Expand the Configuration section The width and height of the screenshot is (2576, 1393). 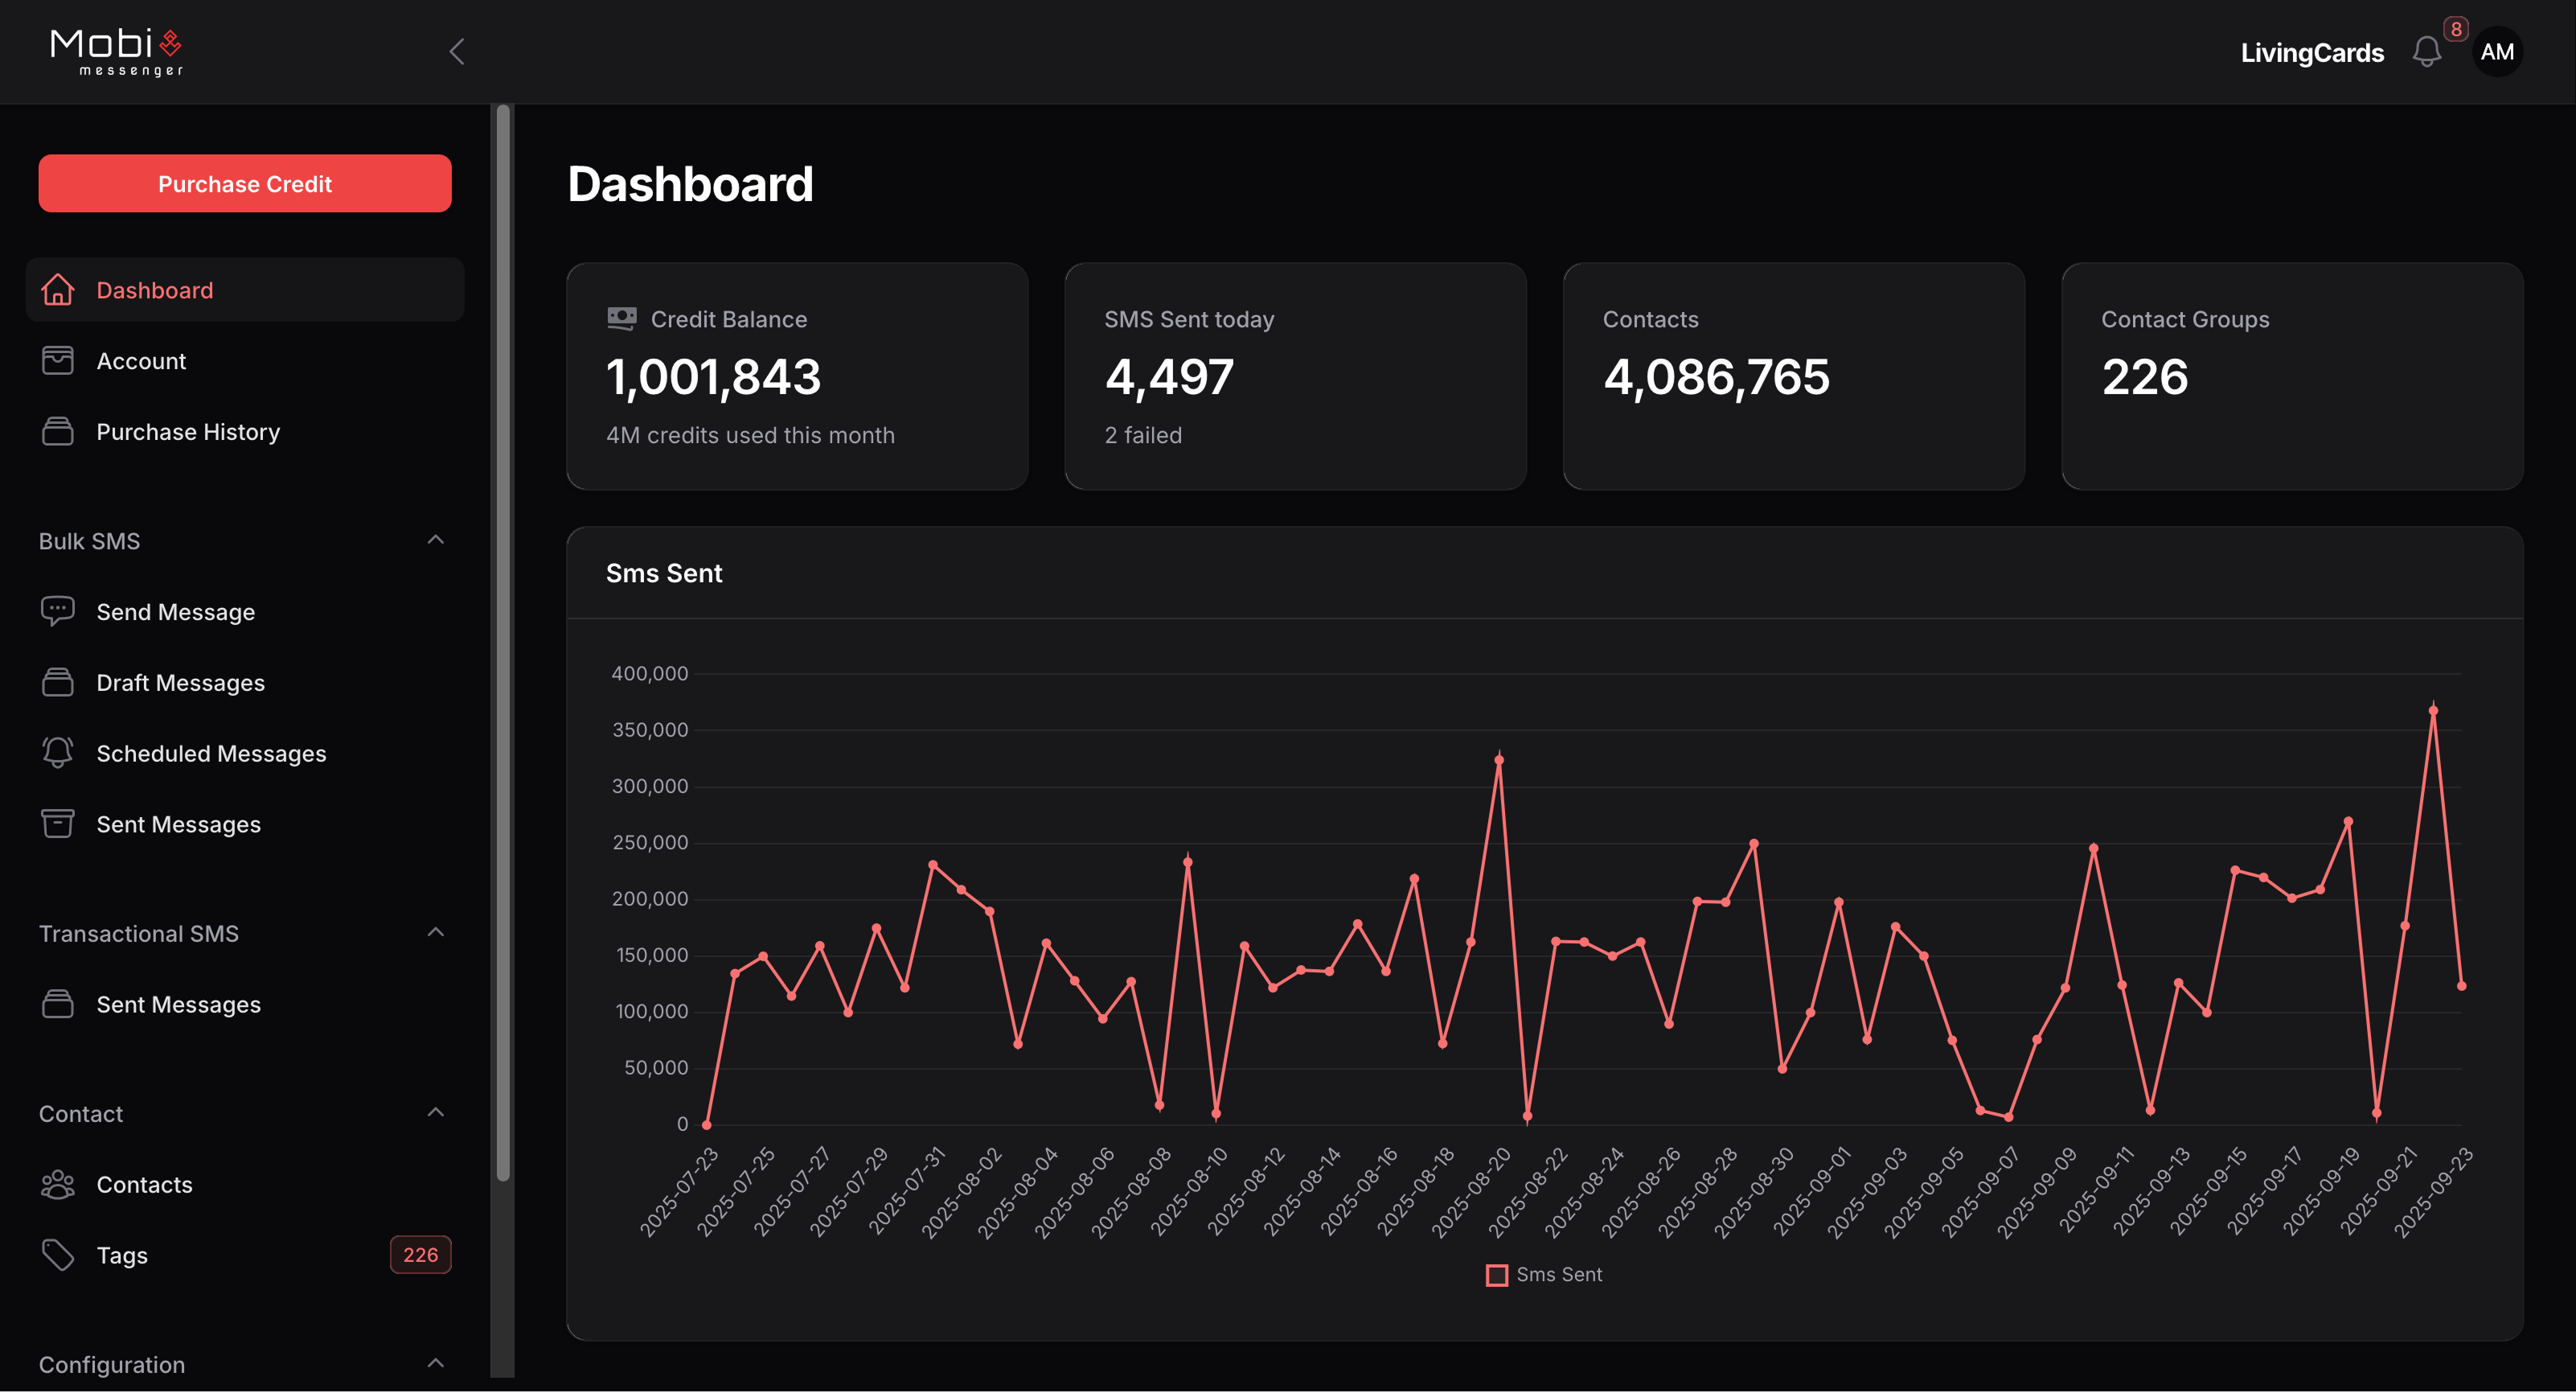435,1363
